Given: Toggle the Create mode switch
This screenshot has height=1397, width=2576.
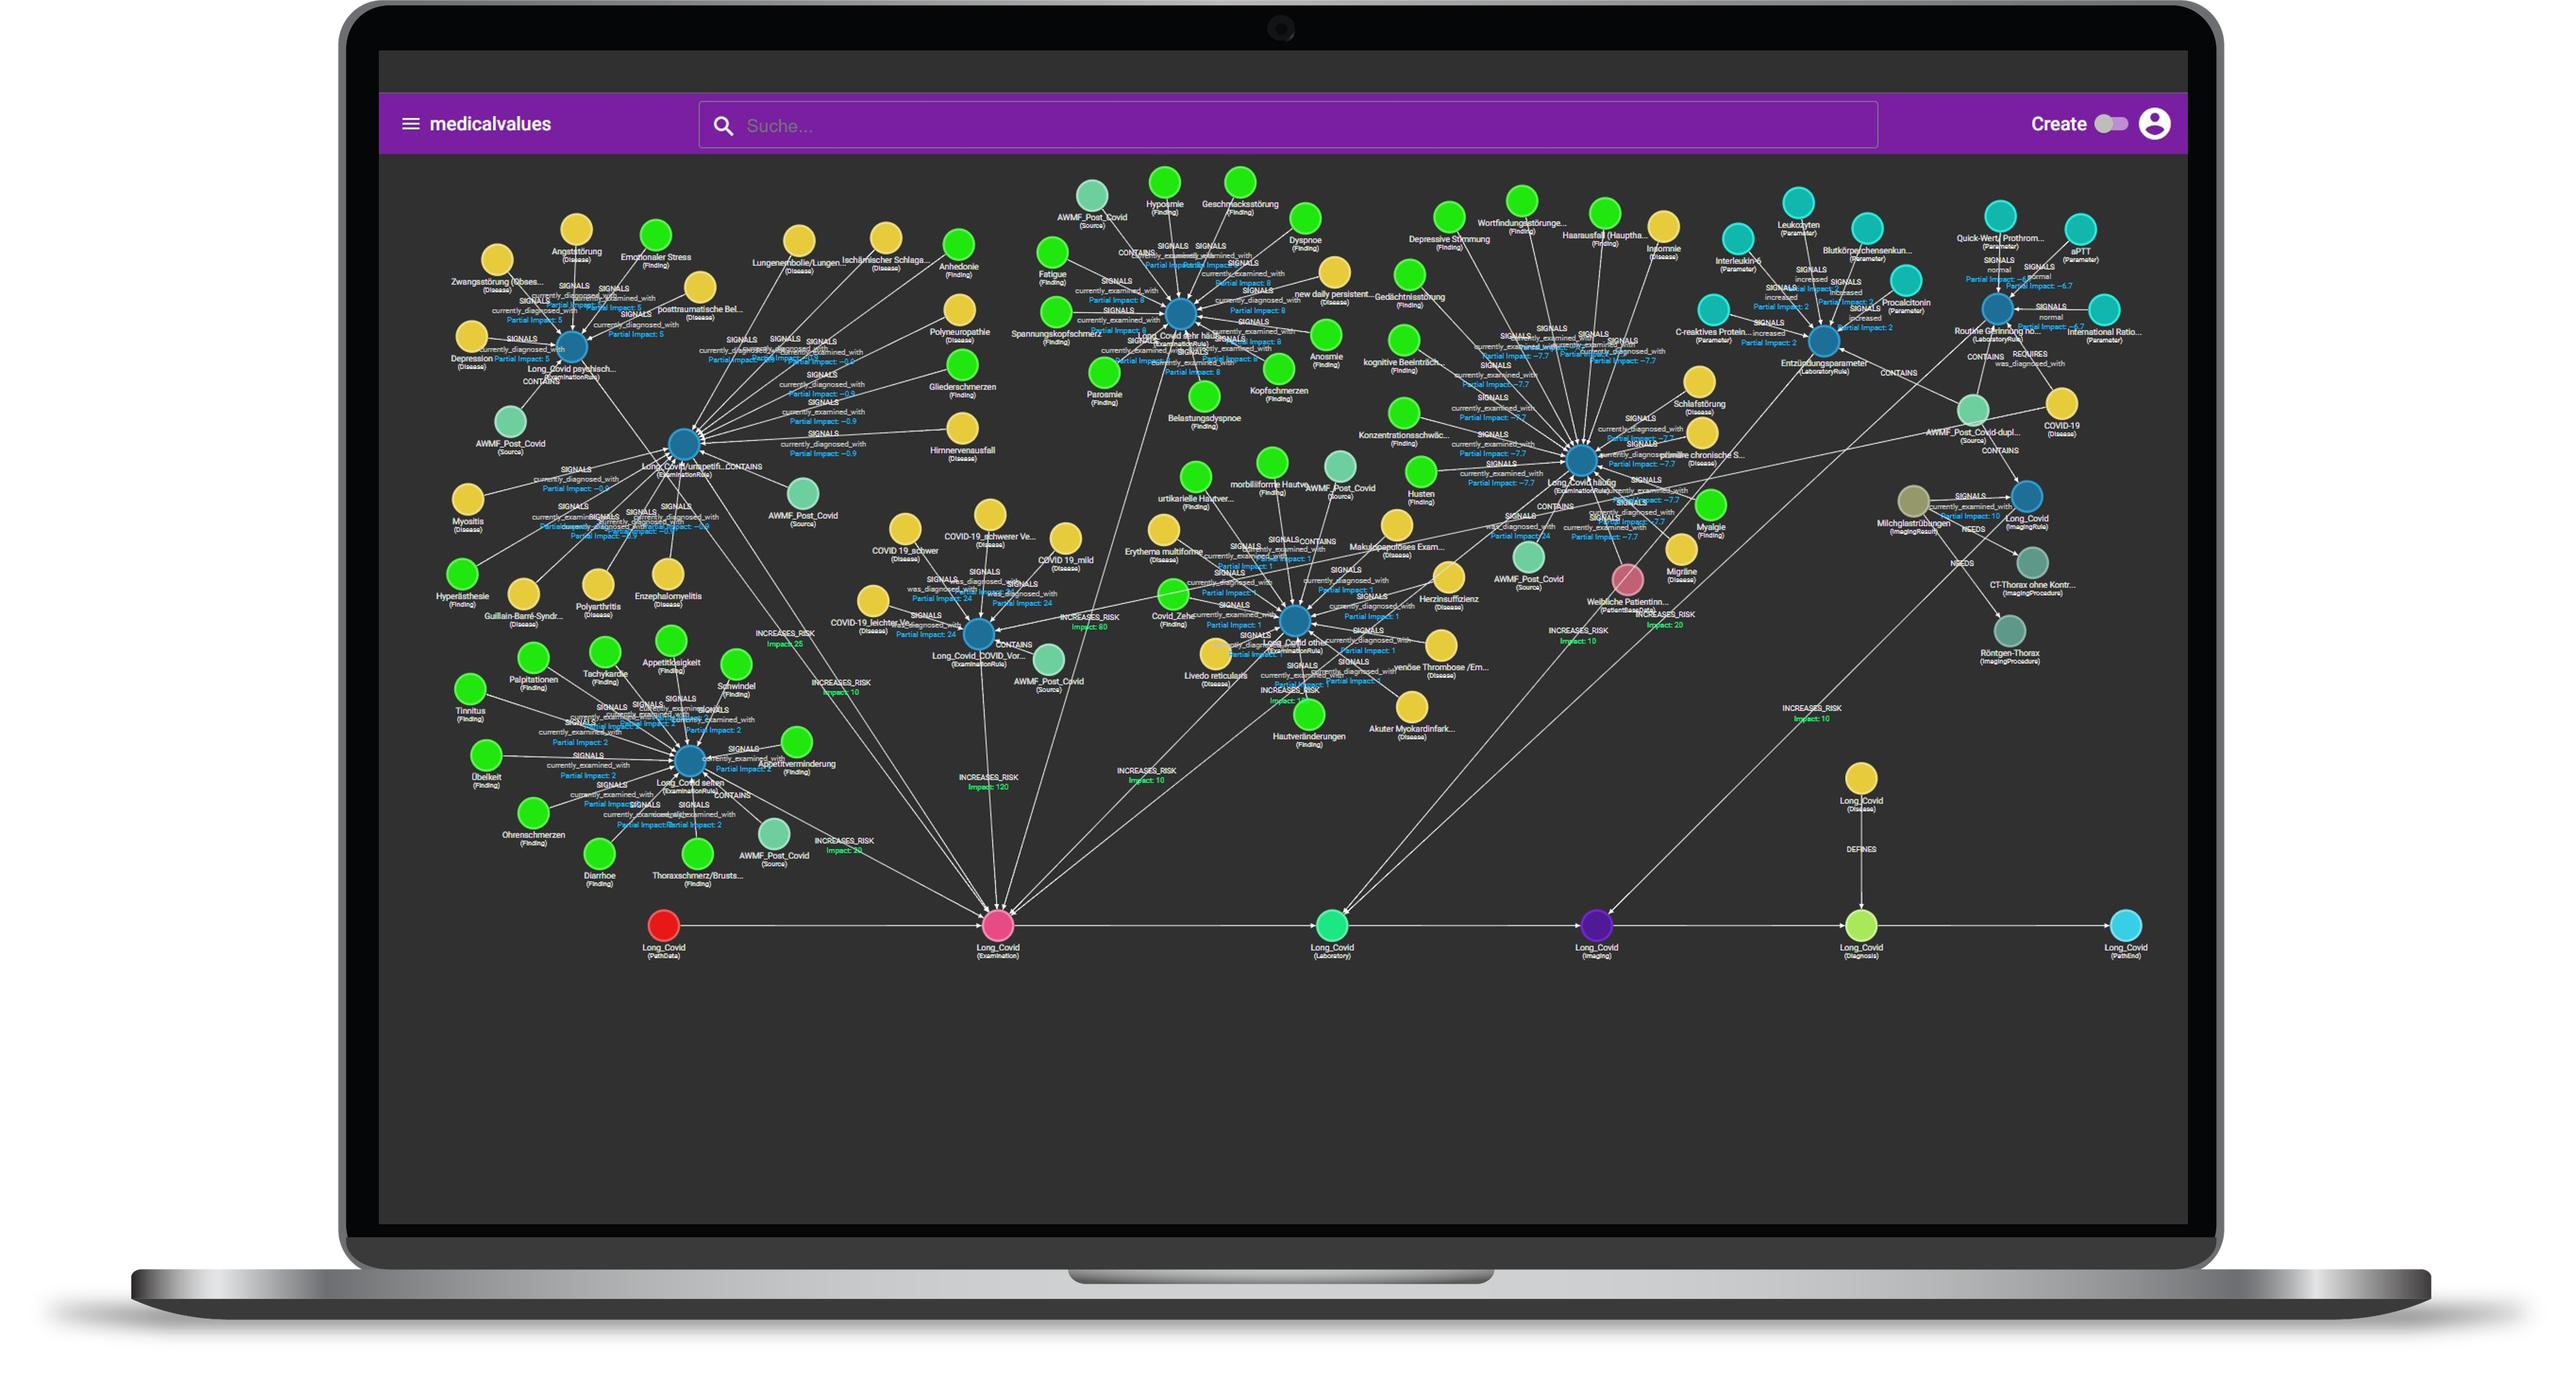Looking at the screenshot, I should (x=2110, y=124).
